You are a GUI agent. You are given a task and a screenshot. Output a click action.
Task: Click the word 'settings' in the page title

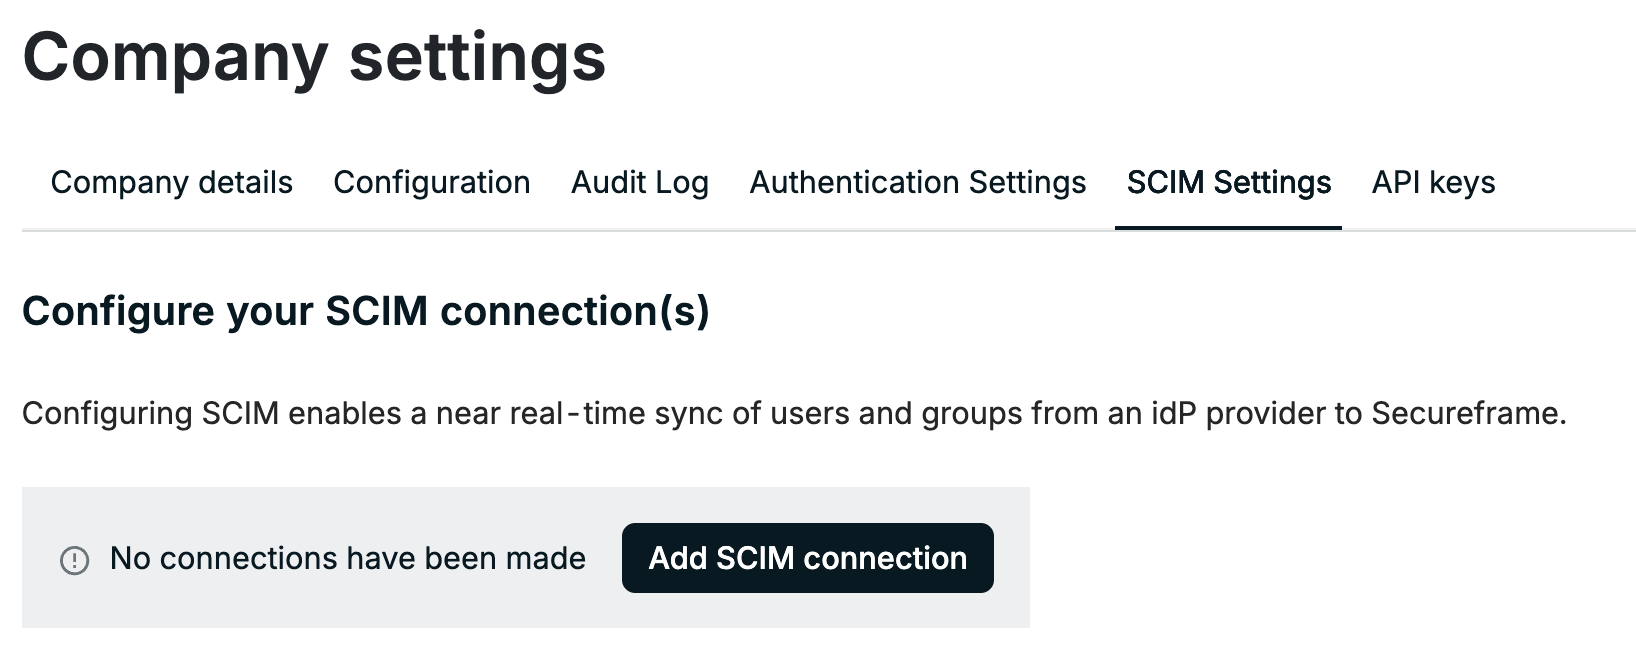pyautogui.click(x=478, y=58)
